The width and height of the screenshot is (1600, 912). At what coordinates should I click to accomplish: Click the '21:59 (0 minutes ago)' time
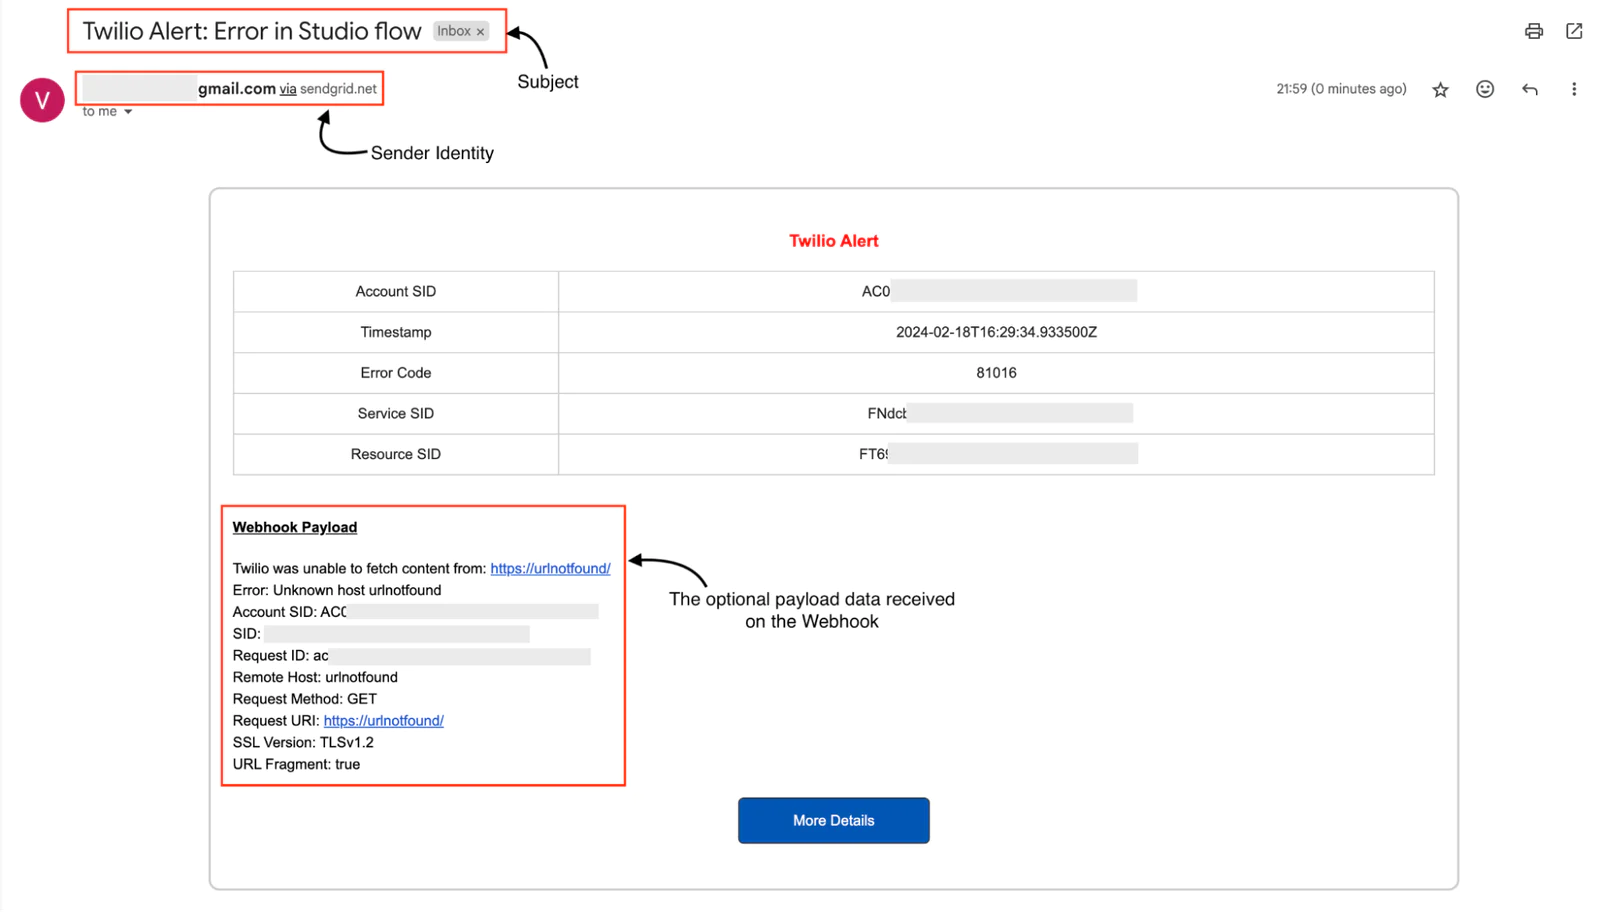pos(1341,89)
